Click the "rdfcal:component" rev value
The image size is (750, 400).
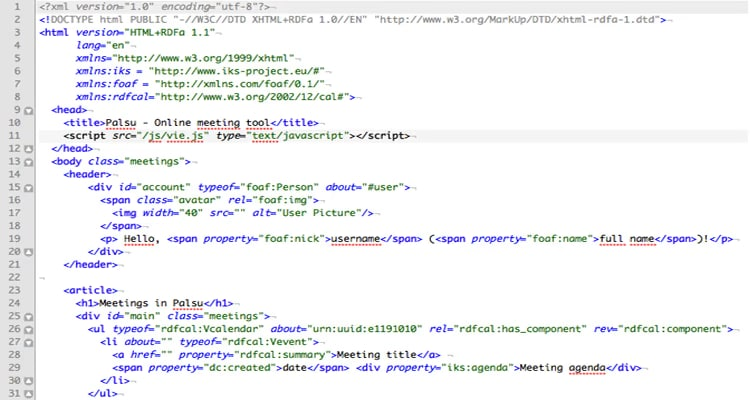coord(673,329)
